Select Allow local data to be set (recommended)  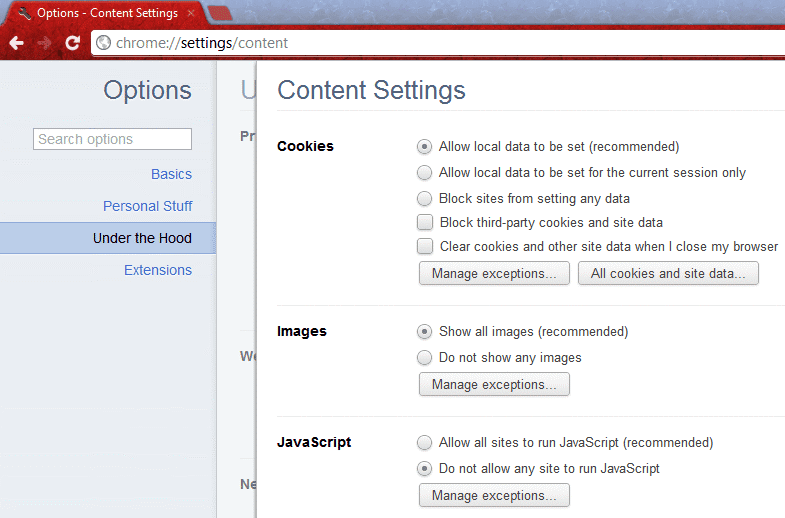tap(424, 146)
